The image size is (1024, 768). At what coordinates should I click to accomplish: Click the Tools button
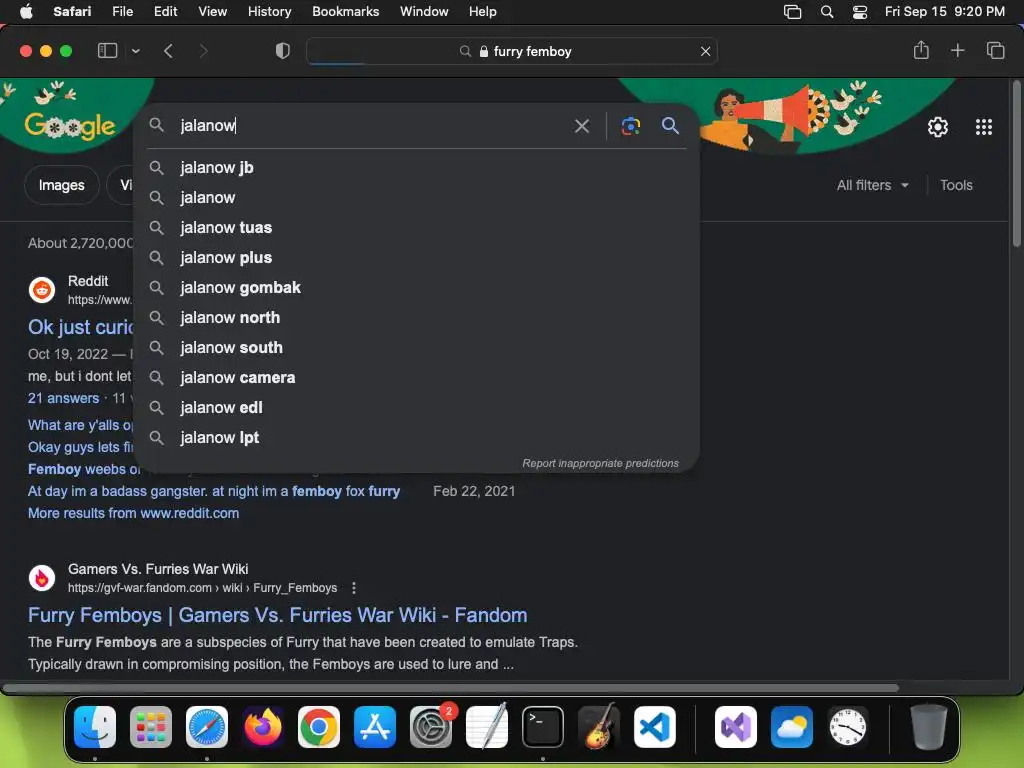(956, 185)
